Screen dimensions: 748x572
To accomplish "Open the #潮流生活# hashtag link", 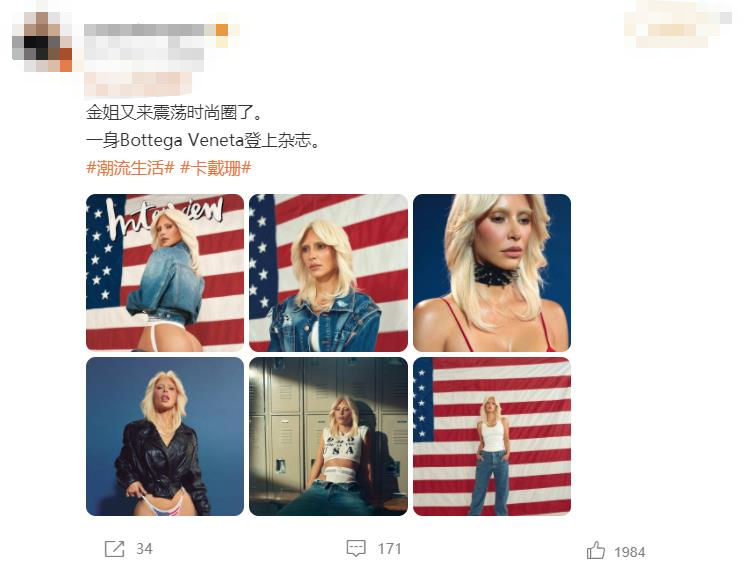I will click(x=130, y=168).
